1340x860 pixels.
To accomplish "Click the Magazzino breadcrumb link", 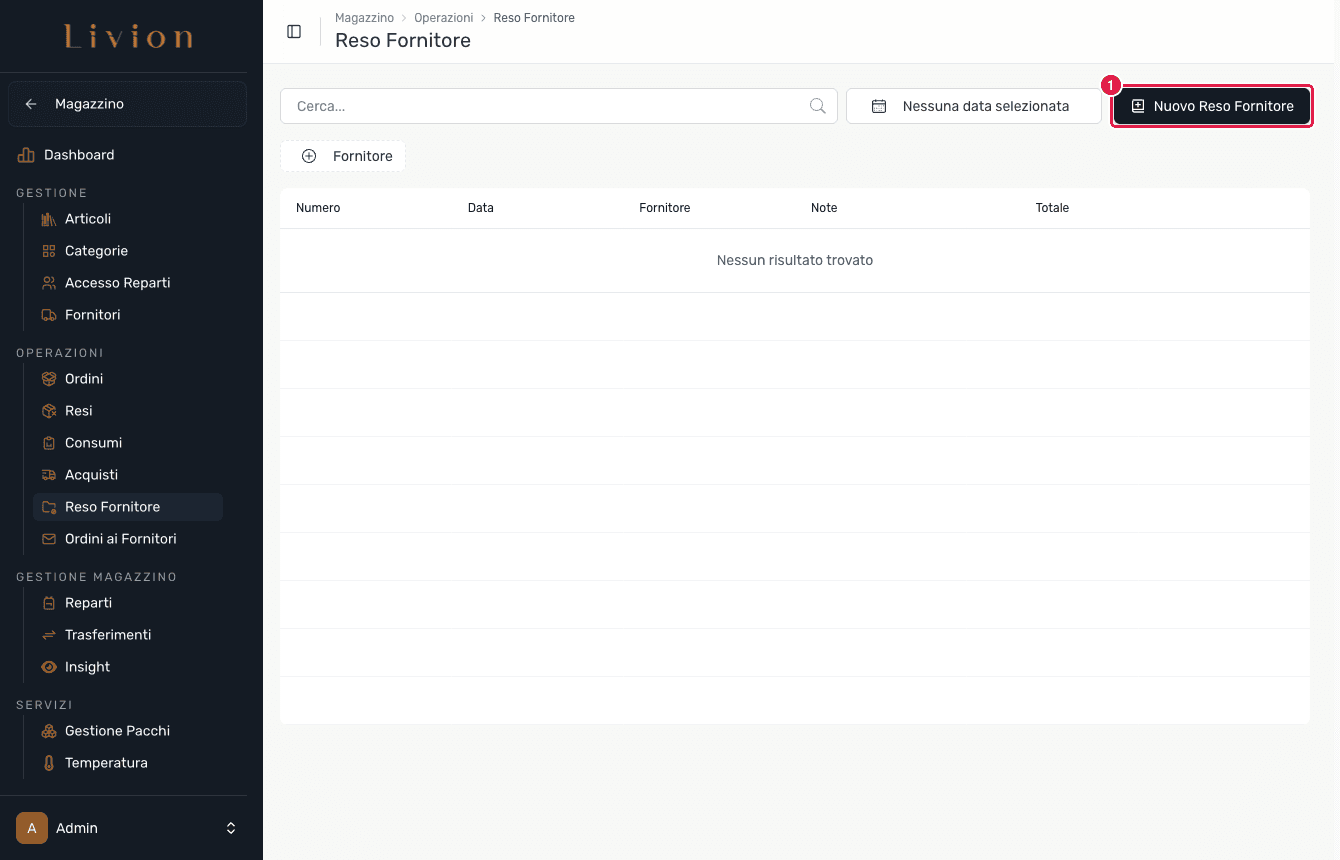I will pyautogui.click(x=364, y=18).
